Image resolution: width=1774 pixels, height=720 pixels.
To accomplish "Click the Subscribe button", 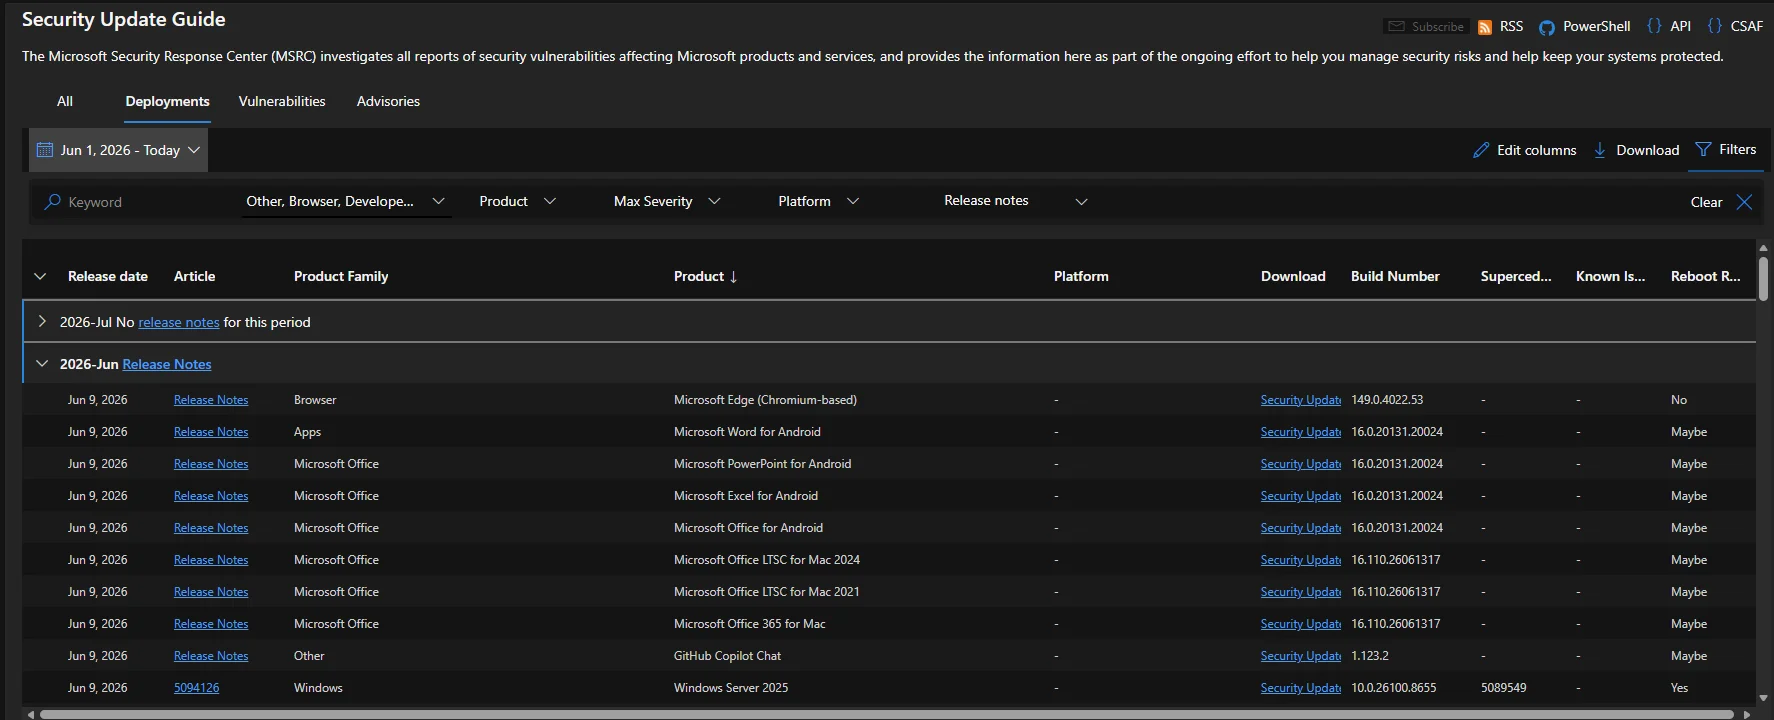I will tap(1427, 27).
